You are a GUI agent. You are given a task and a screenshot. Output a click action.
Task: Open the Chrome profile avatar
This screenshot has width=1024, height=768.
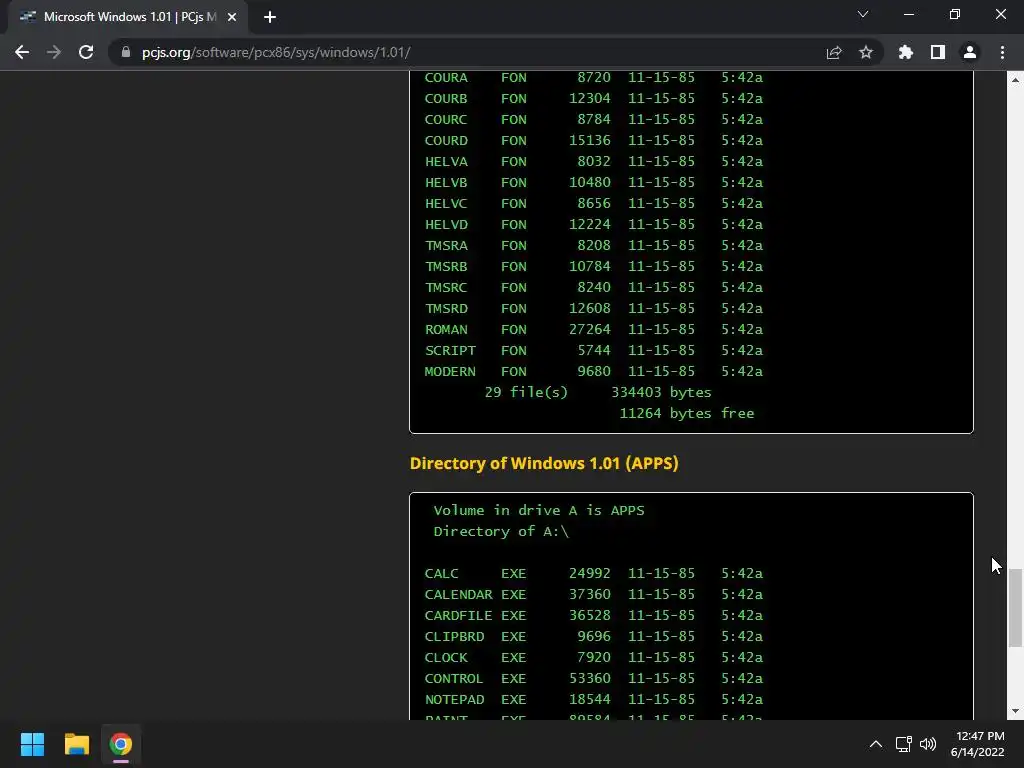point(970,52)
